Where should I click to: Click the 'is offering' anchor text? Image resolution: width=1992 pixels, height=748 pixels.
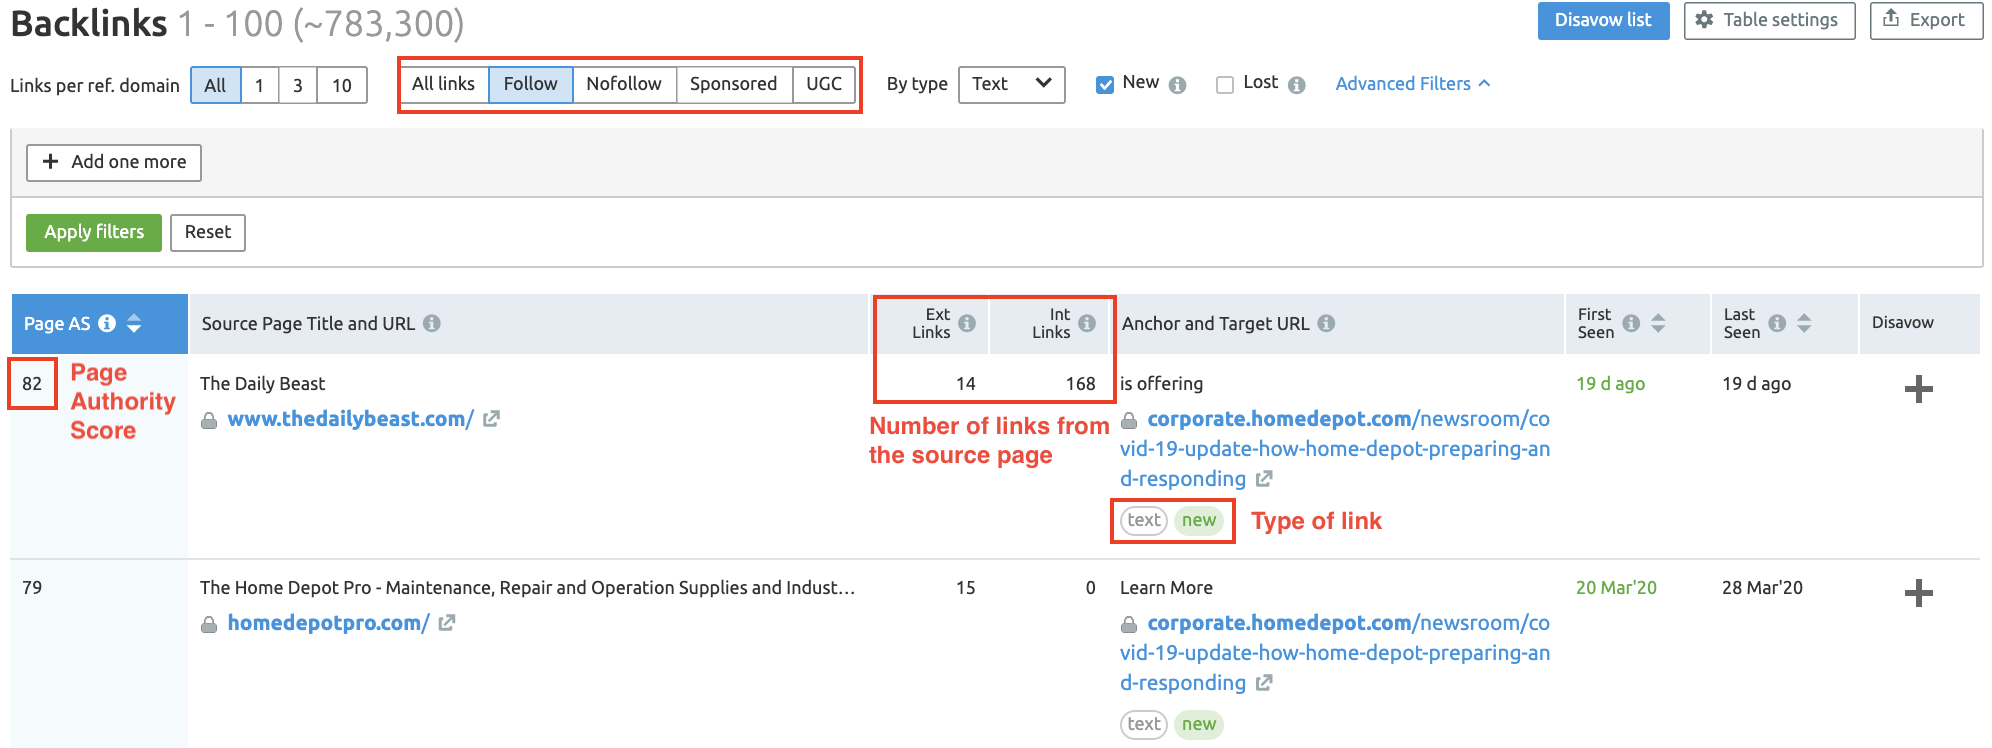click(x=1161, y=384)
